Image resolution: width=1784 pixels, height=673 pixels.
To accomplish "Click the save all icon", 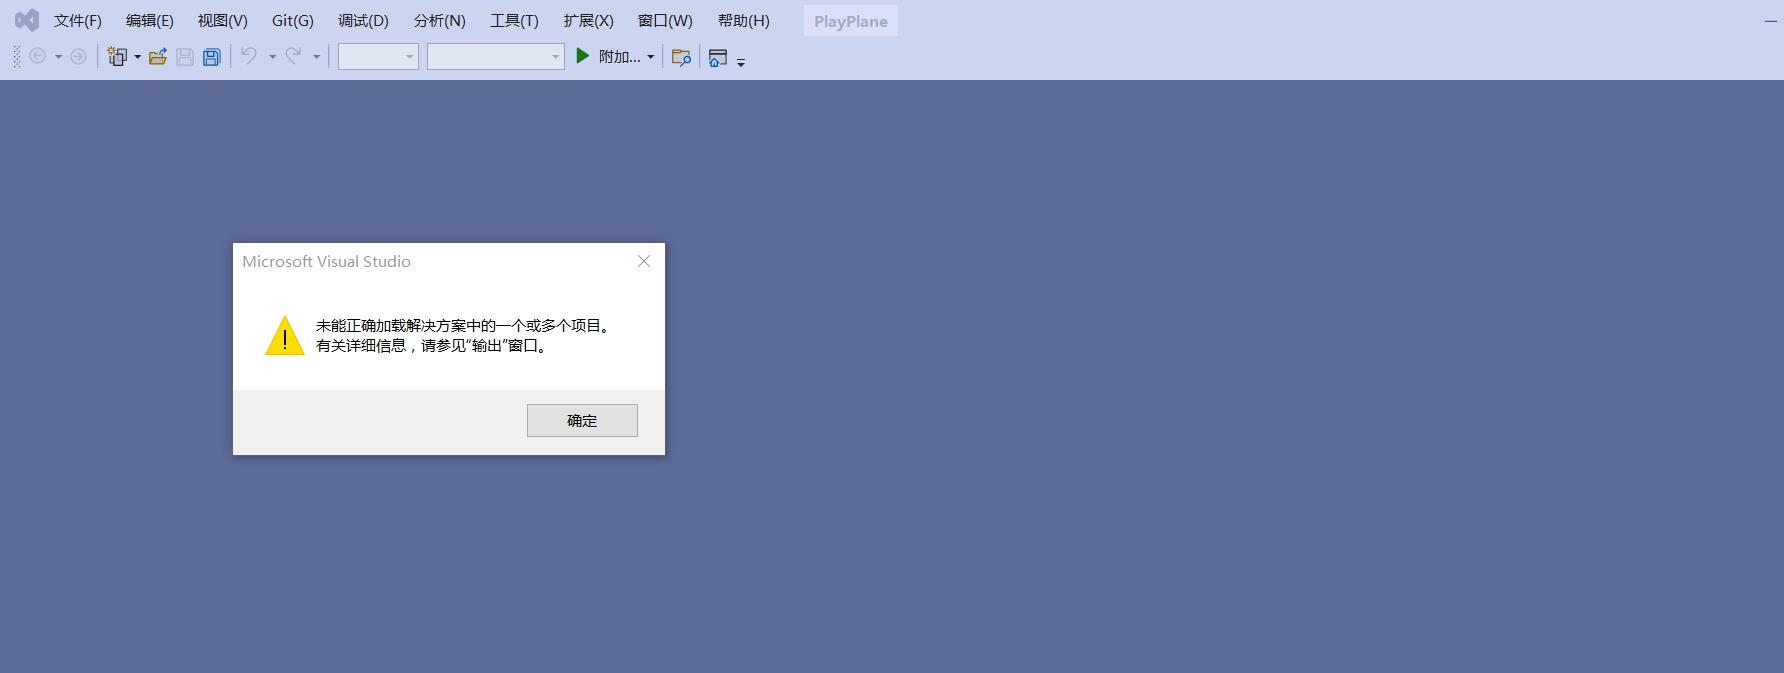I will point(212,57).
